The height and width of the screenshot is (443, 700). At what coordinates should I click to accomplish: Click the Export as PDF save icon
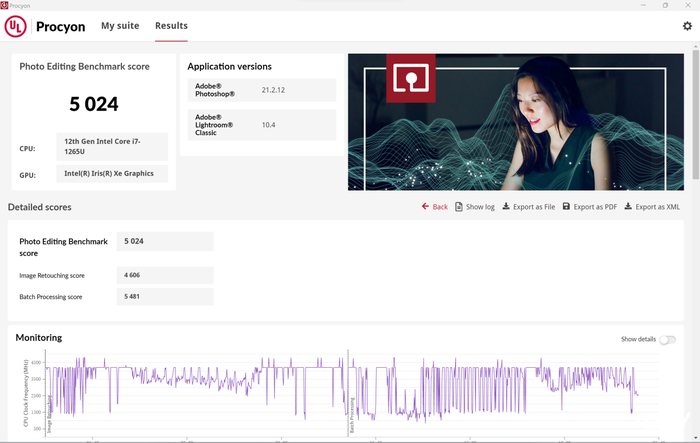pyautogui.click(x=566, y=207)
